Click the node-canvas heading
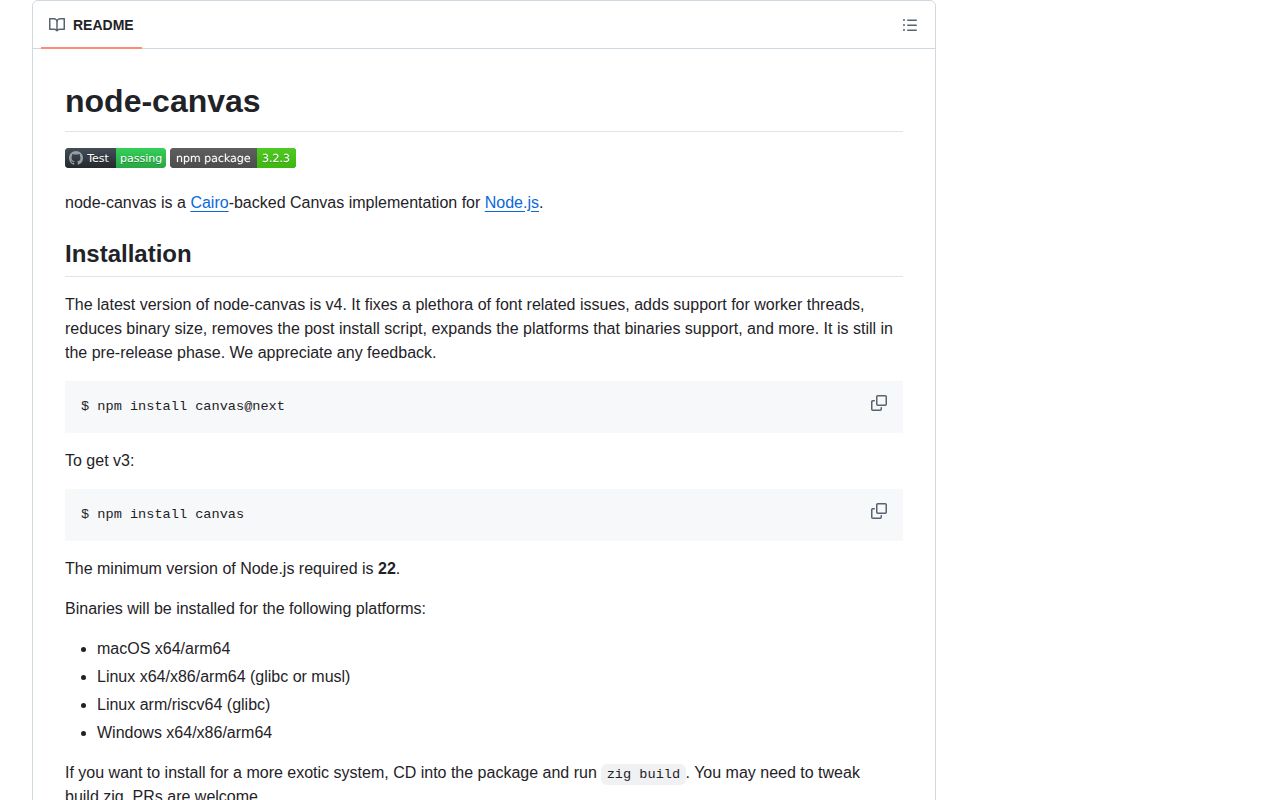 coord(163,101)
